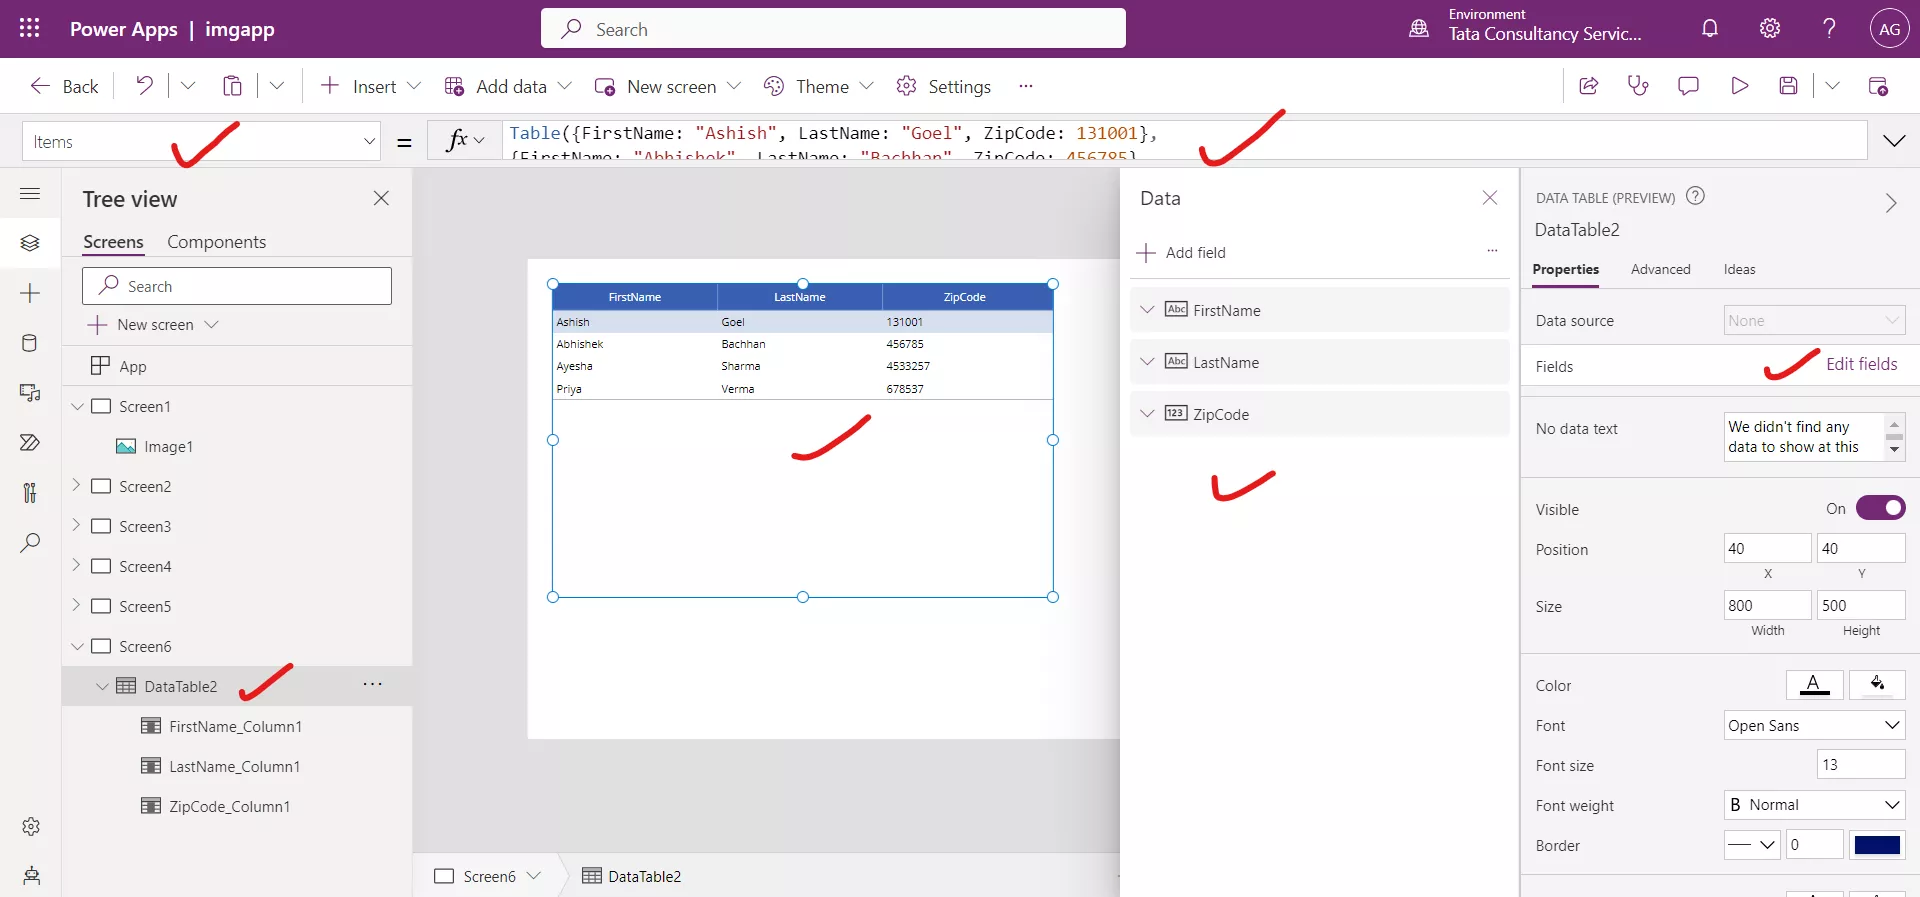Viewport: 1920px width, 897px height.
Task: Switch to the Components tab
Action: click(216, 242)
